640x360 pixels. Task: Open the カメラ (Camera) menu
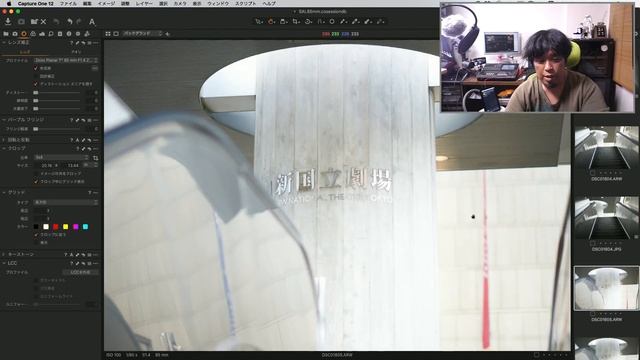[x=180, y=3]
